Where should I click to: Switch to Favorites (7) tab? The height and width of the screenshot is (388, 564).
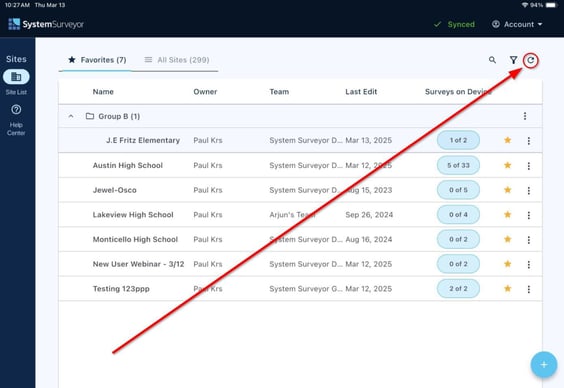tap(97, 60)
